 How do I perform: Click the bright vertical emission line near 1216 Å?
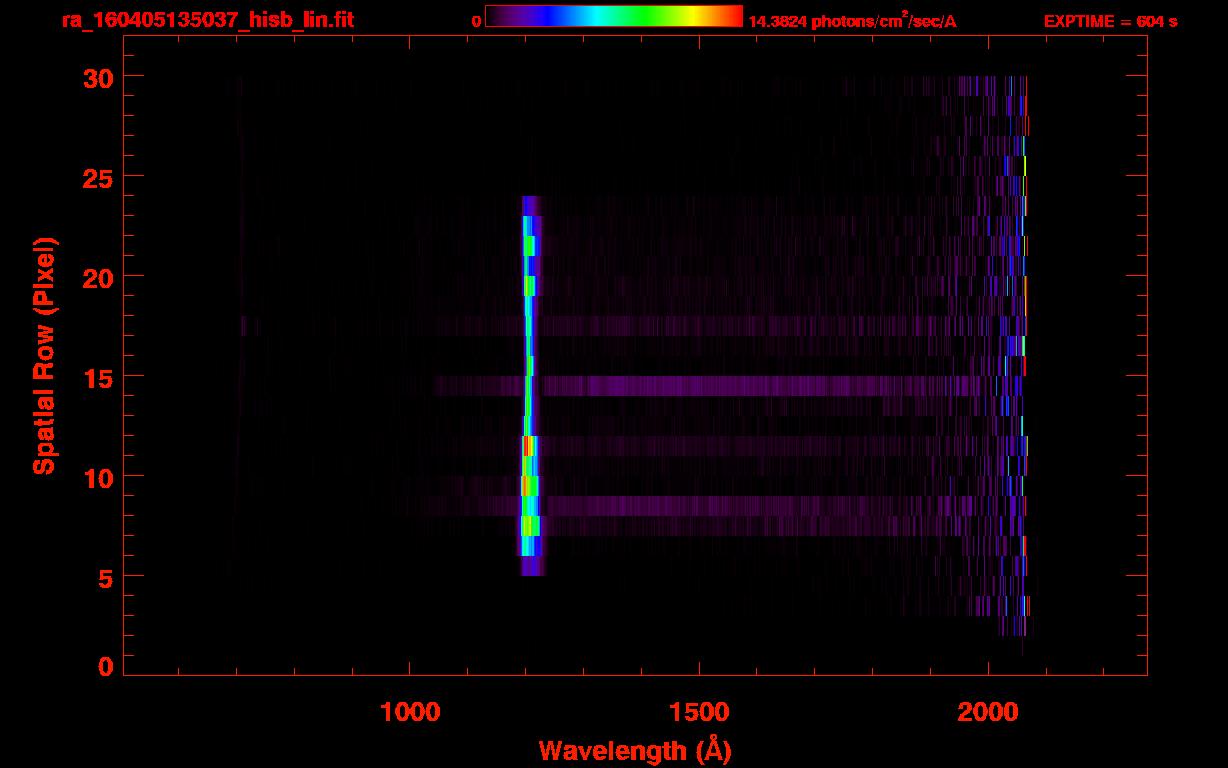530,385
